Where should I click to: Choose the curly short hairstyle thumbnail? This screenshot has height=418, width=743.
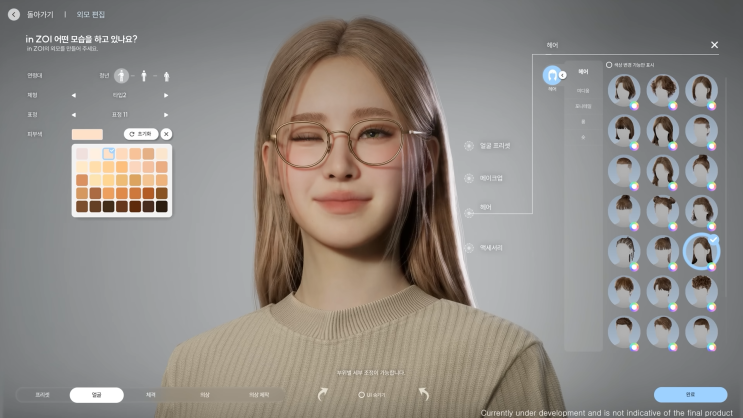701,291
